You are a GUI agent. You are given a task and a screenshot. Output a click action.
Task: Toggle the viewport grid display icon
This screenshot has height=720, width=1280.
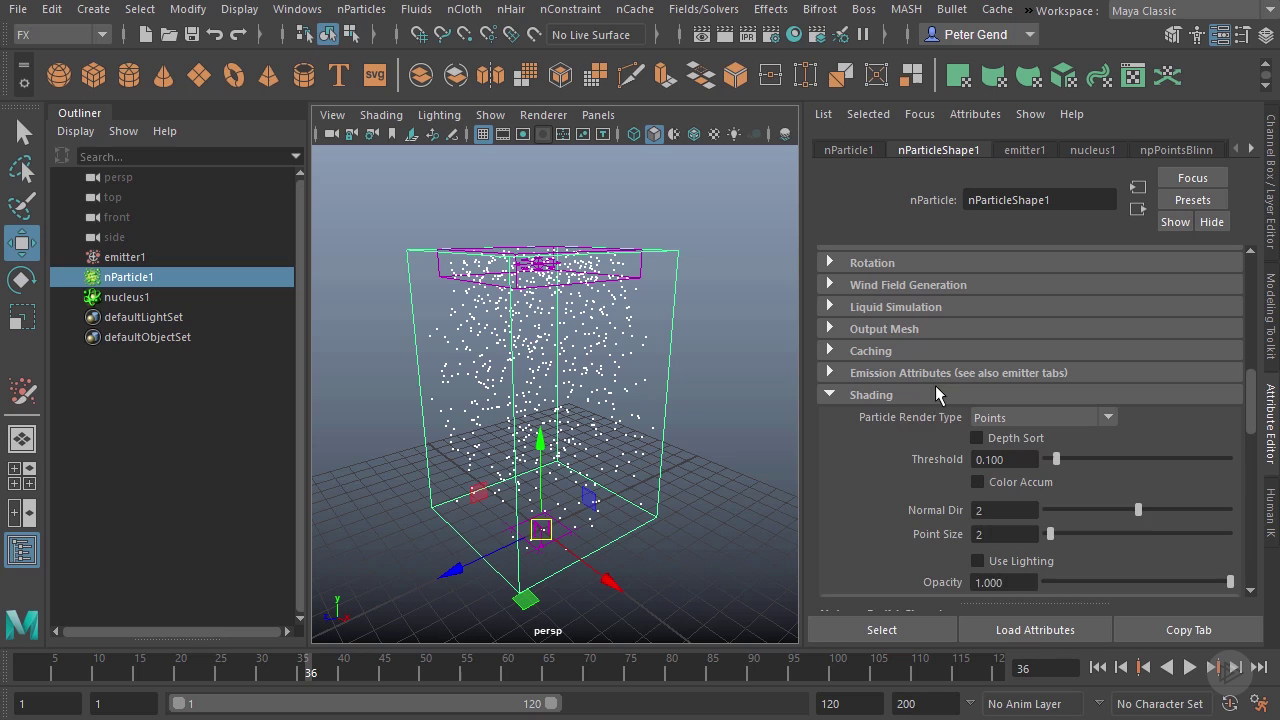(x=482, y=134)
